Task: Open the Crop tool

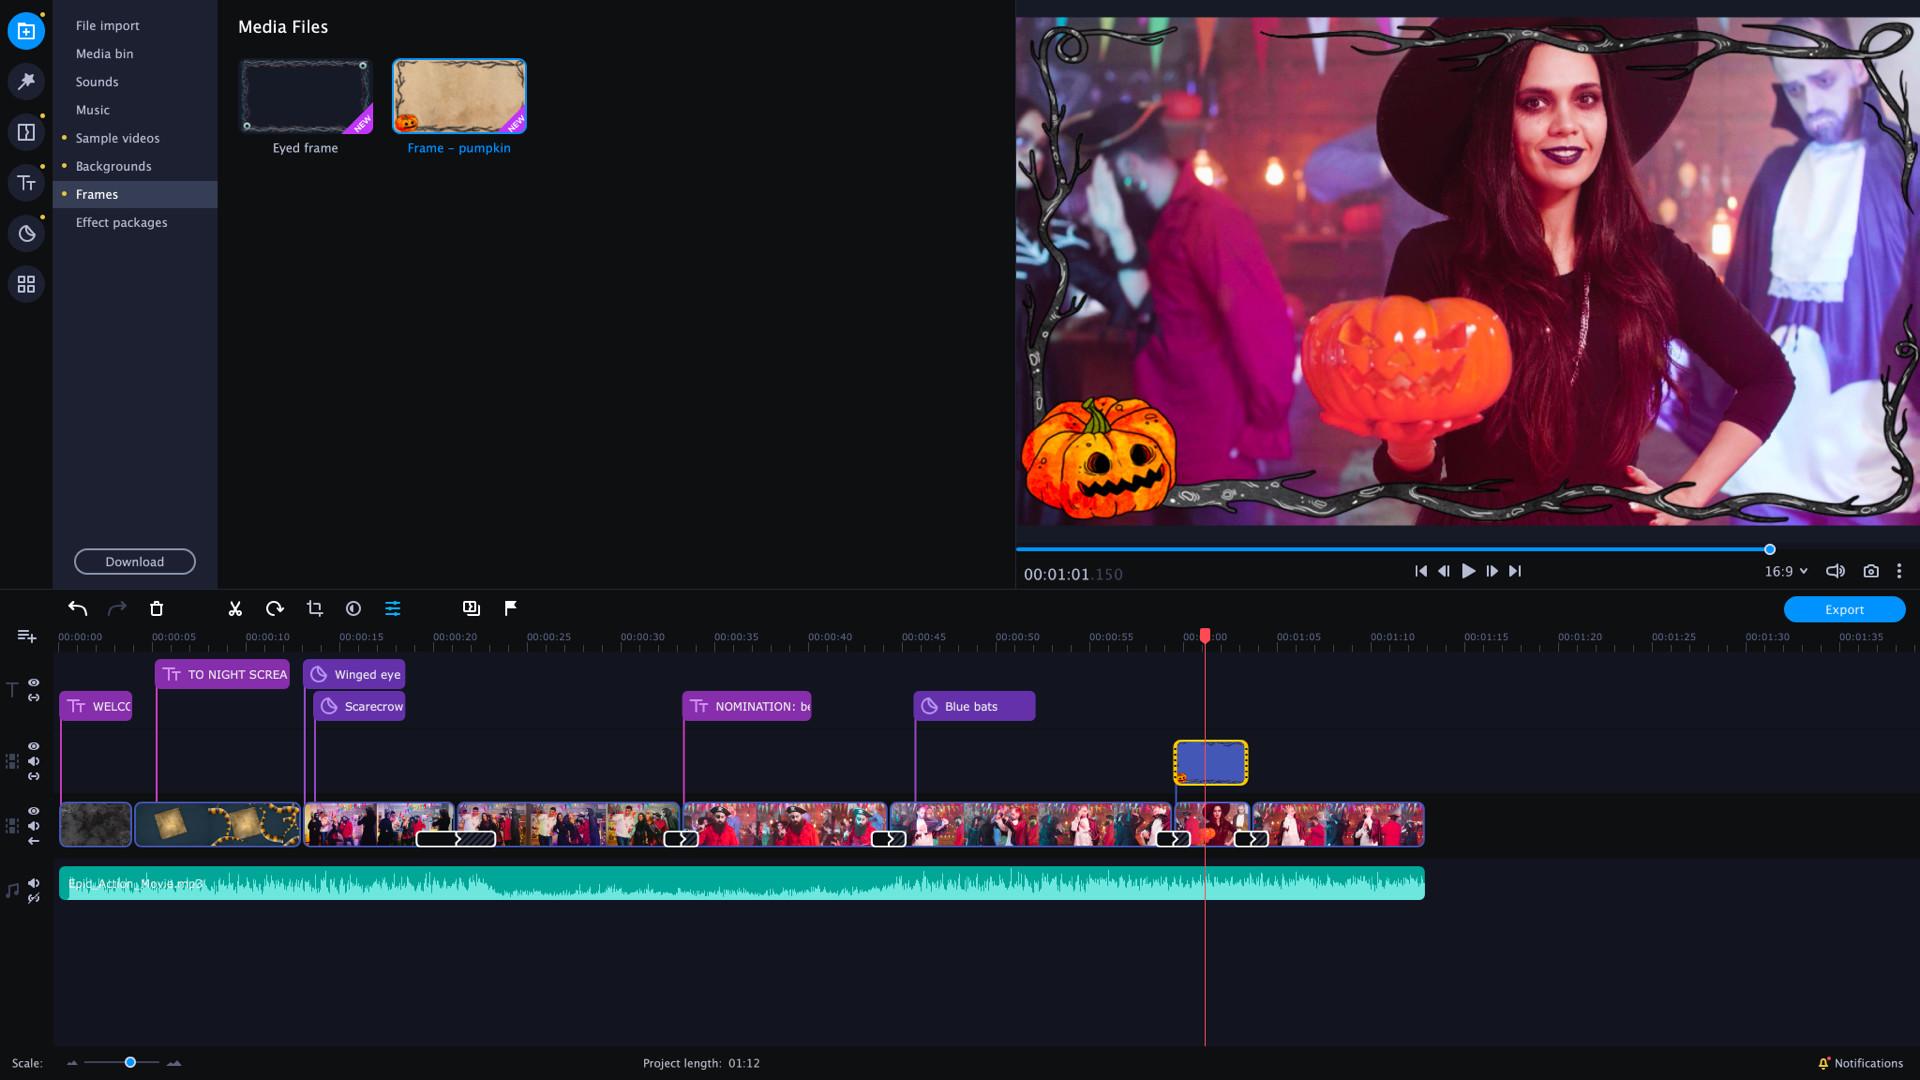Action: click(315, 609)
